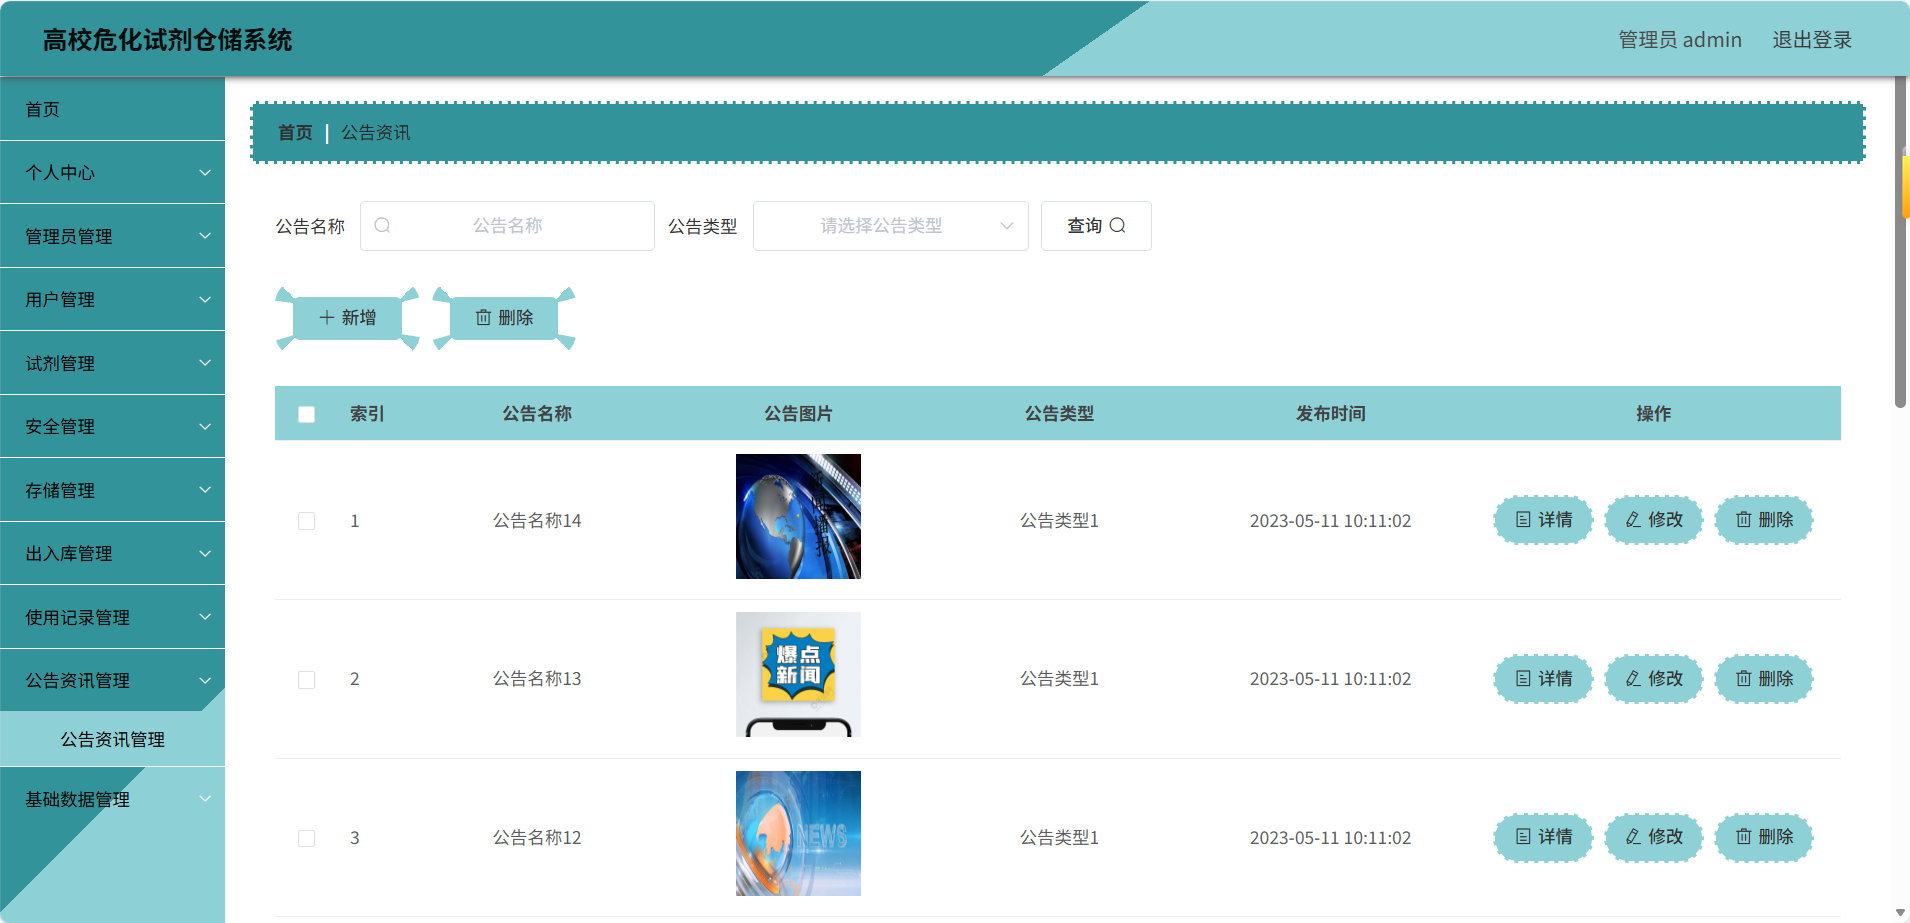1910x923 pixels.
Task: Click the plus icon on 新增 button
Action: (327, 318)
